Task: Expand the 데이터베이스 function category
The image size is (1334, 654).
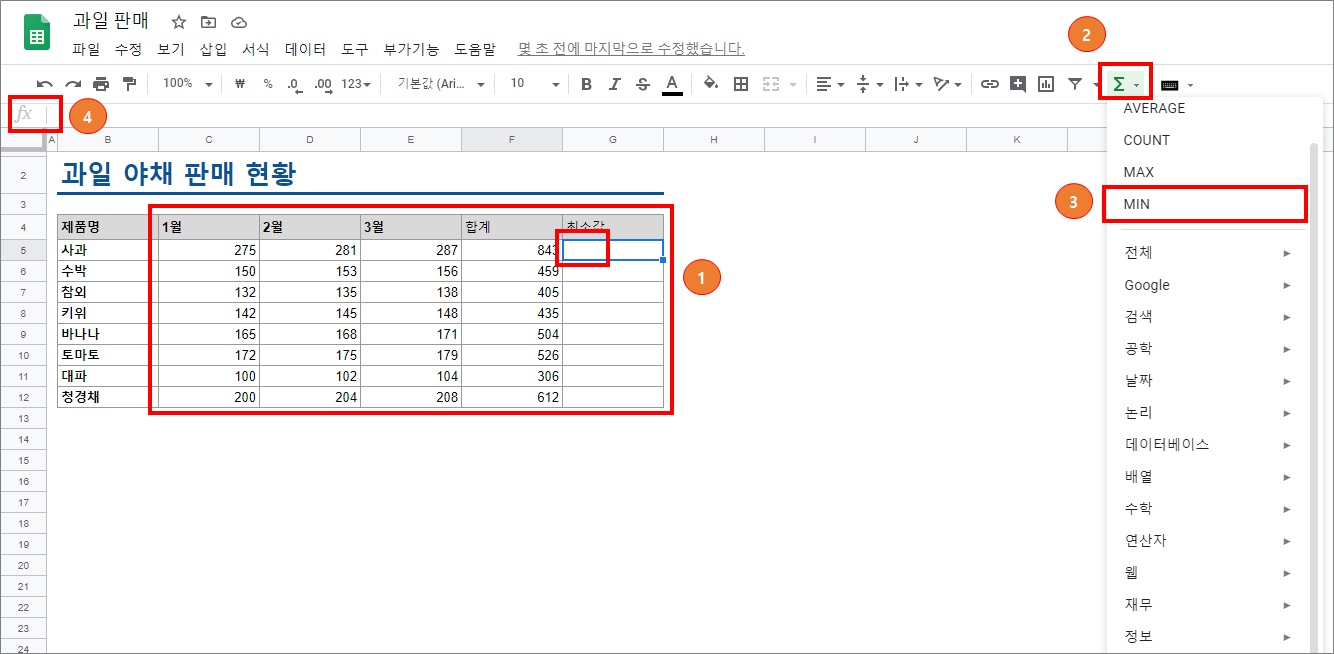Action: pyautogui.click(x=1205, y=445)
